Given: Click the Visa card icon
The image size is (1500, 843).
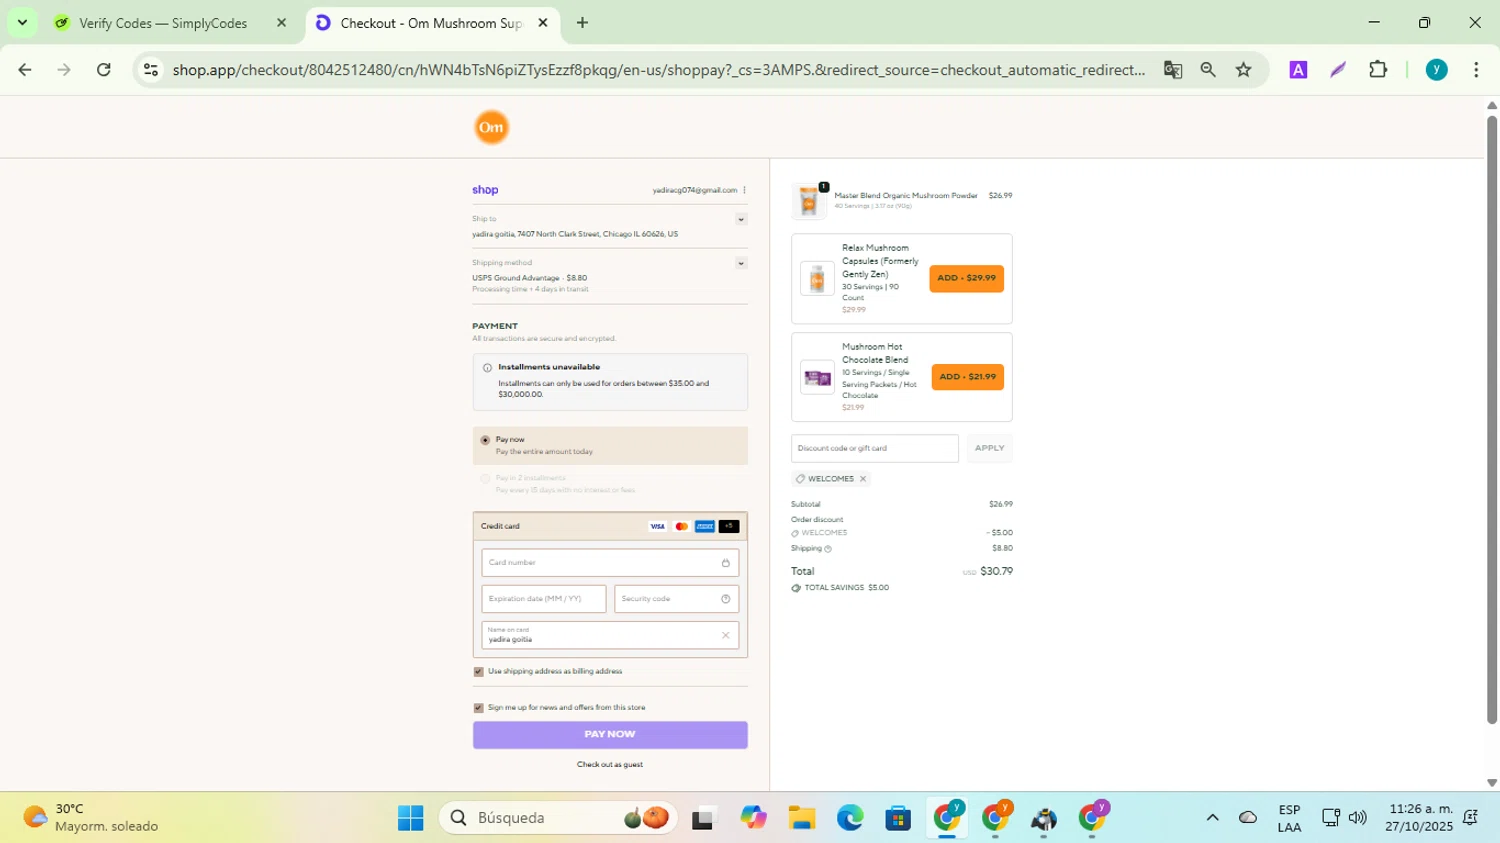Looking at the screenshot, I should [657, 526].
